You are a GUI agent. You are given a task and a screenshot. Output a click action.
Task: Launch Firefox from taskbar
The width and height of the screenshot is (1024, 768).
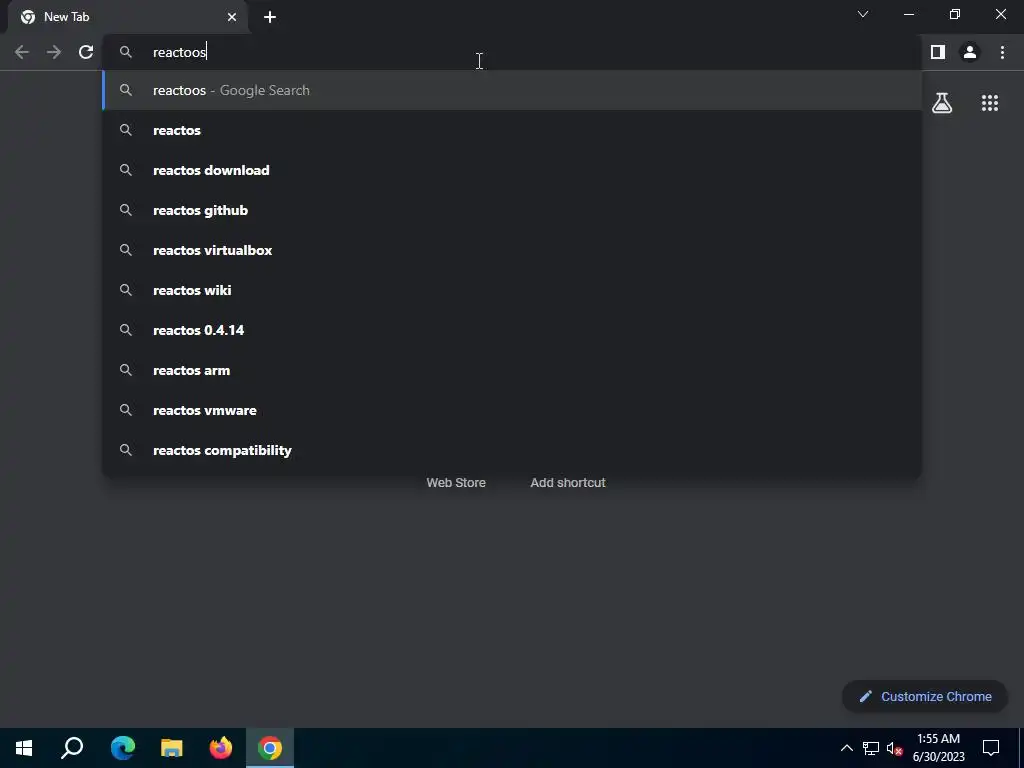pos(221,748)
